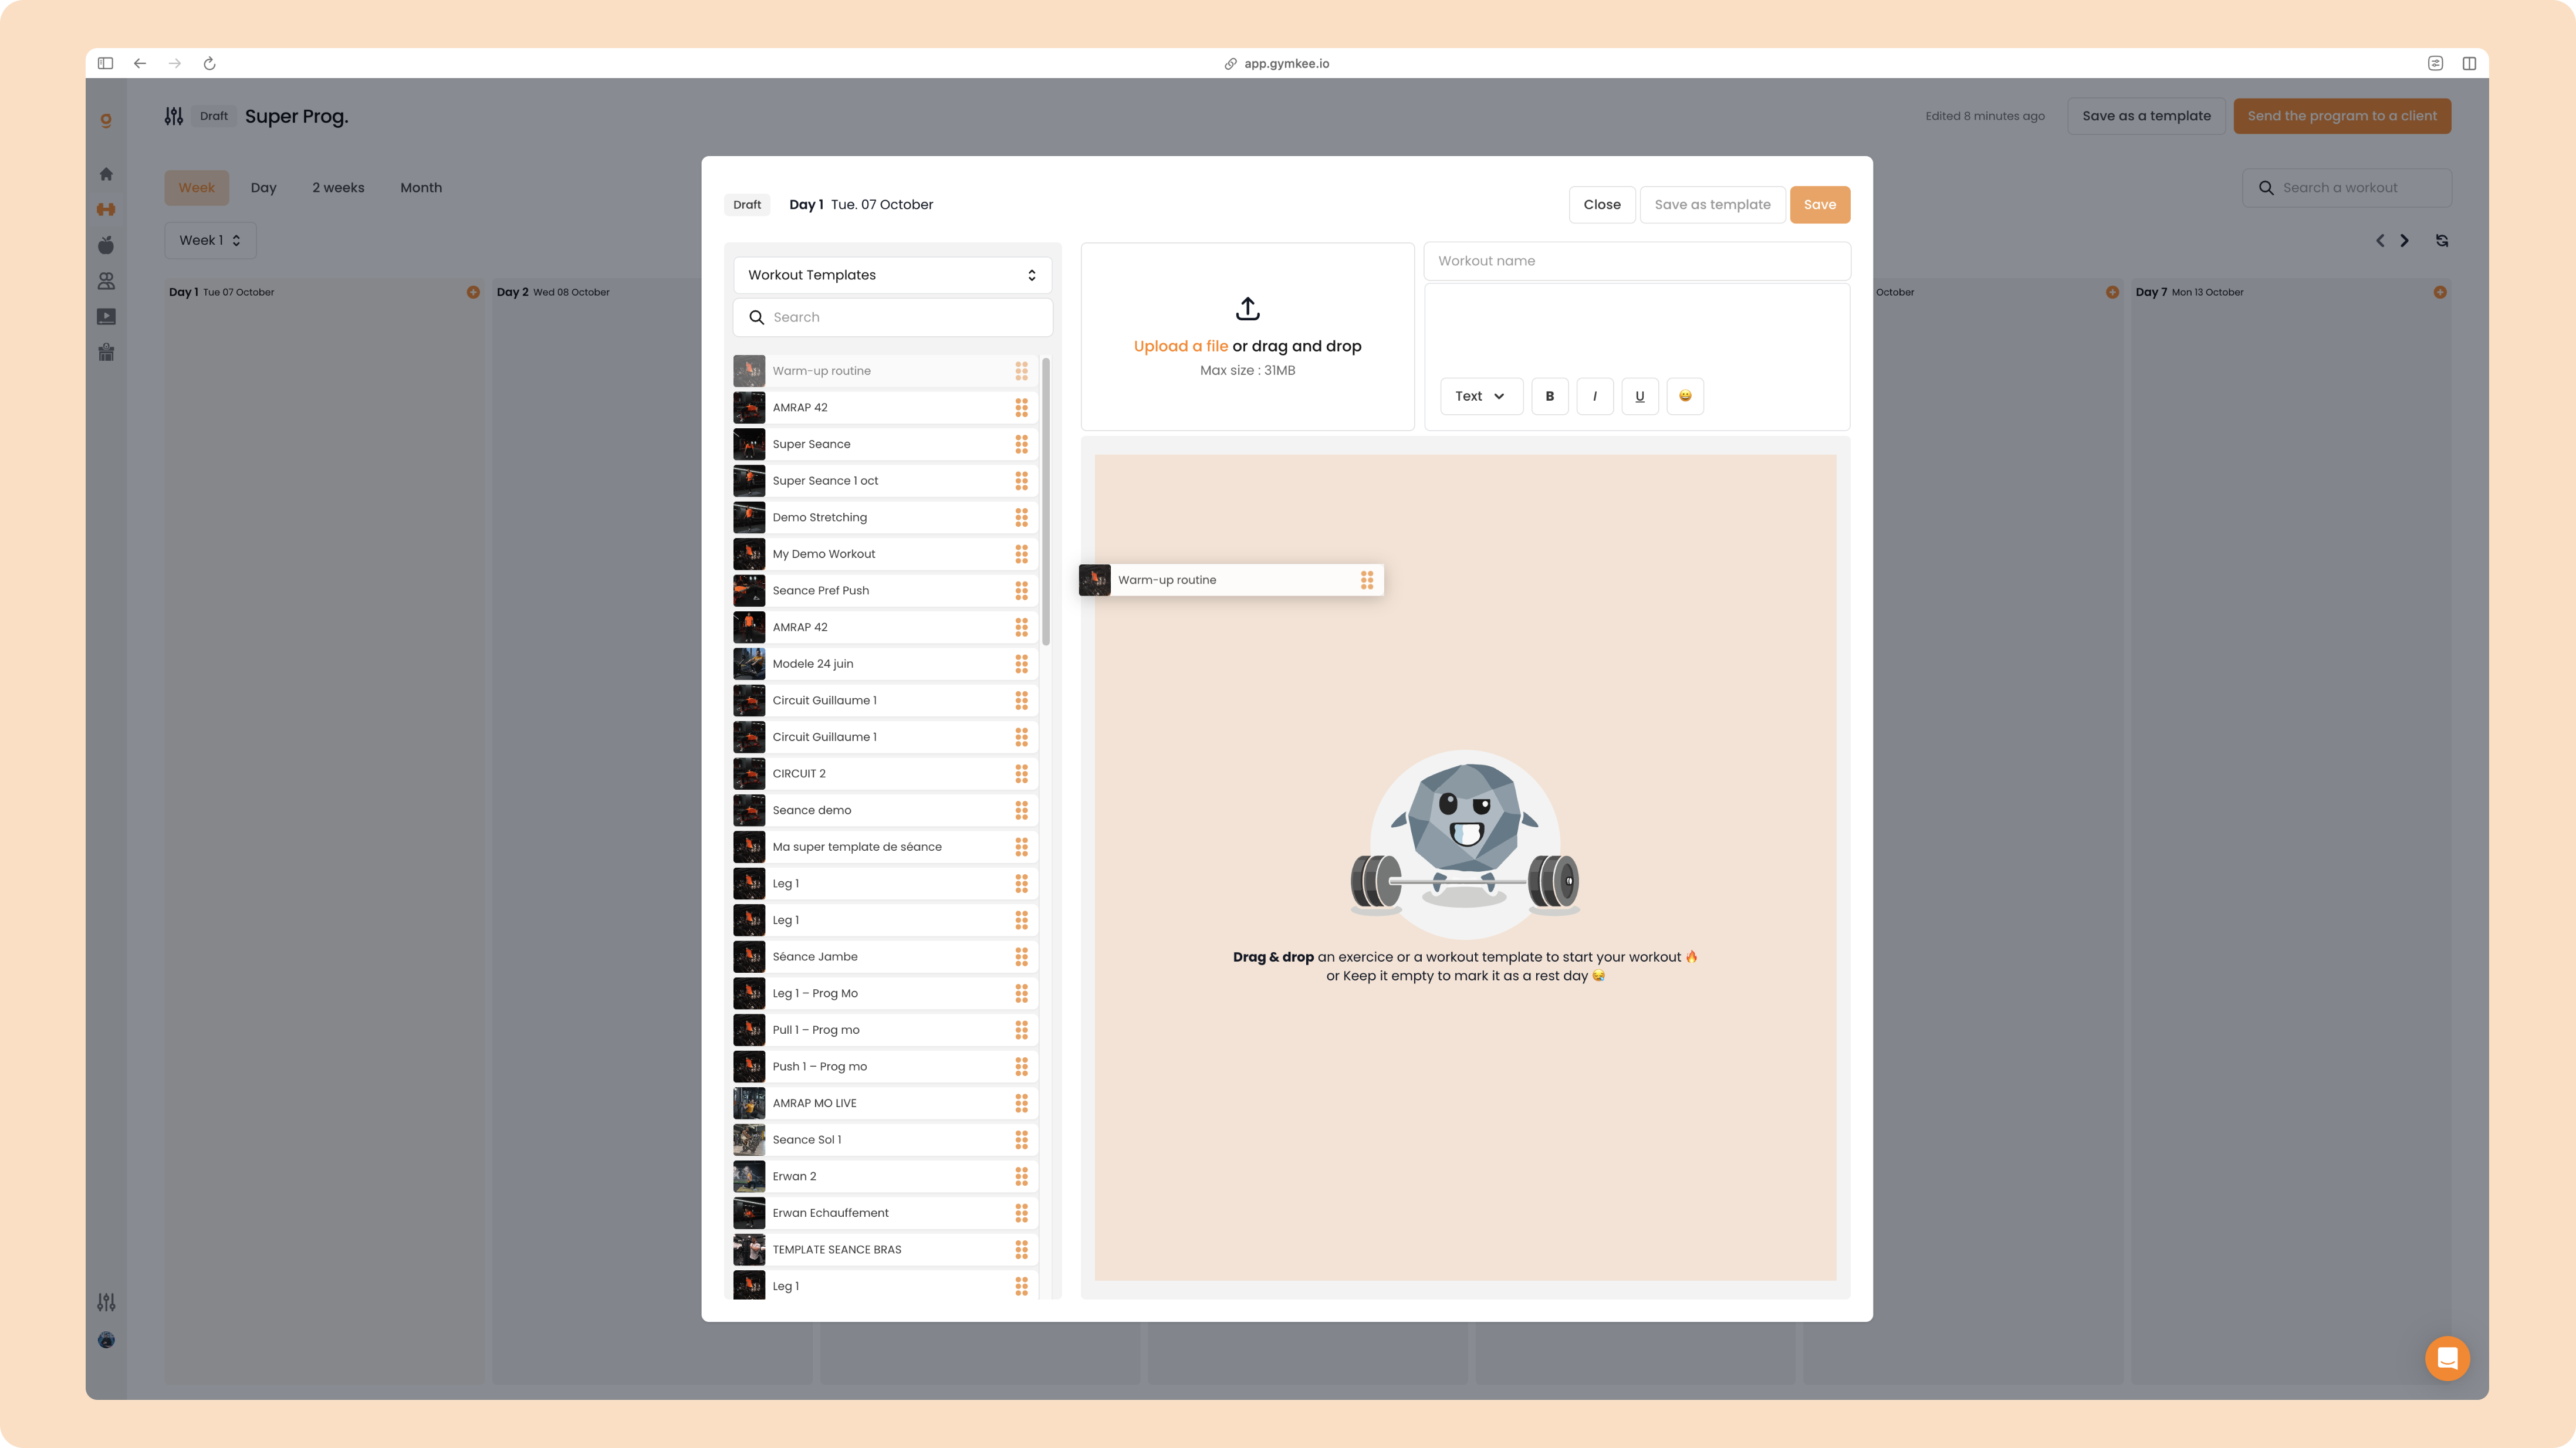This screenshot has width=2576, height=1448.
Task: Go to previous week with left chevron
Action: click(2380, 240)
